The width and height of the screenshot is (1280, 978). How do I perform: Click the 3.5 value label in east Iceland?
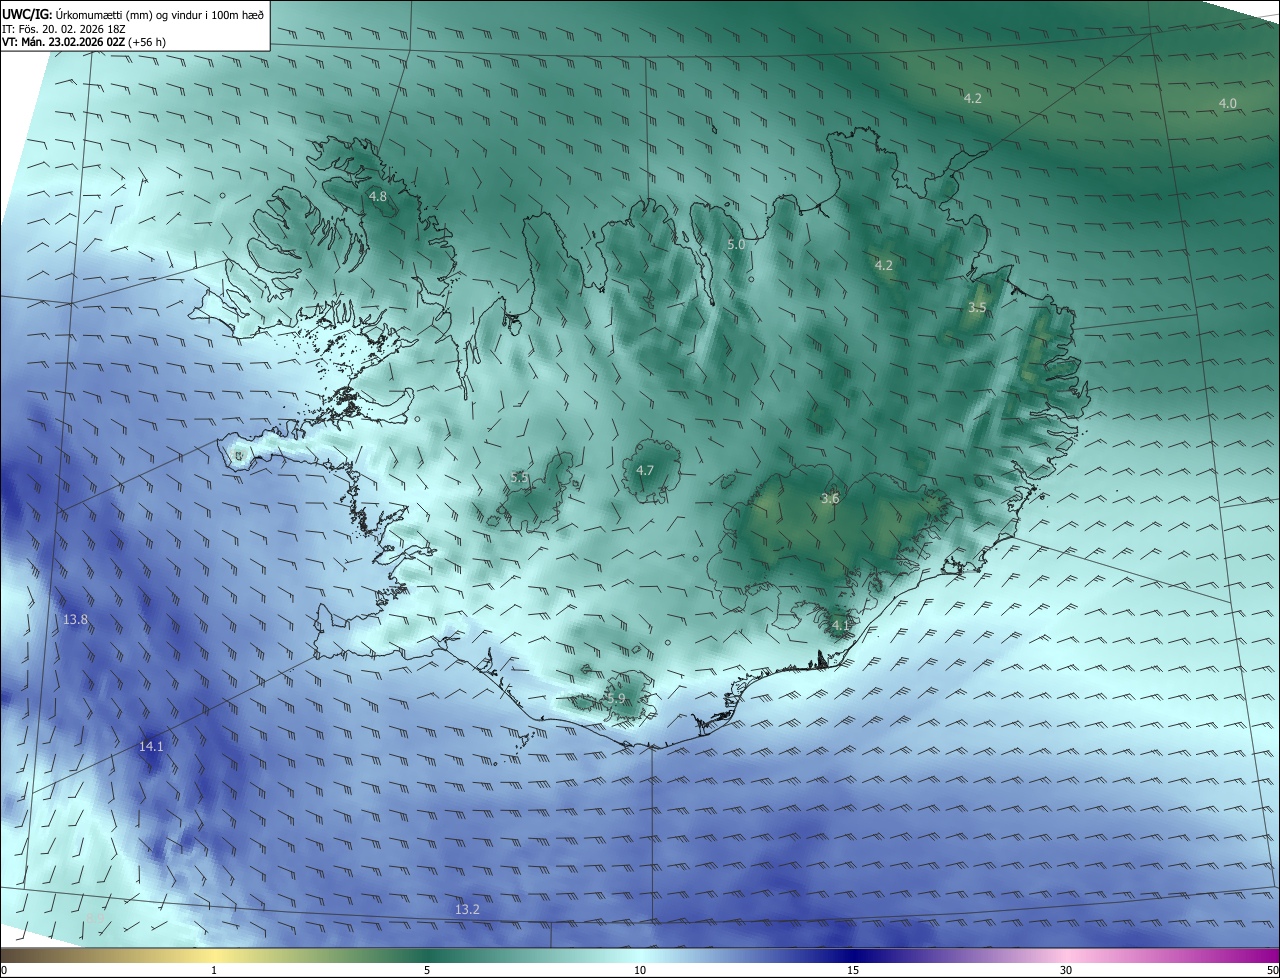pyautogui.click(x=977, y=308)
